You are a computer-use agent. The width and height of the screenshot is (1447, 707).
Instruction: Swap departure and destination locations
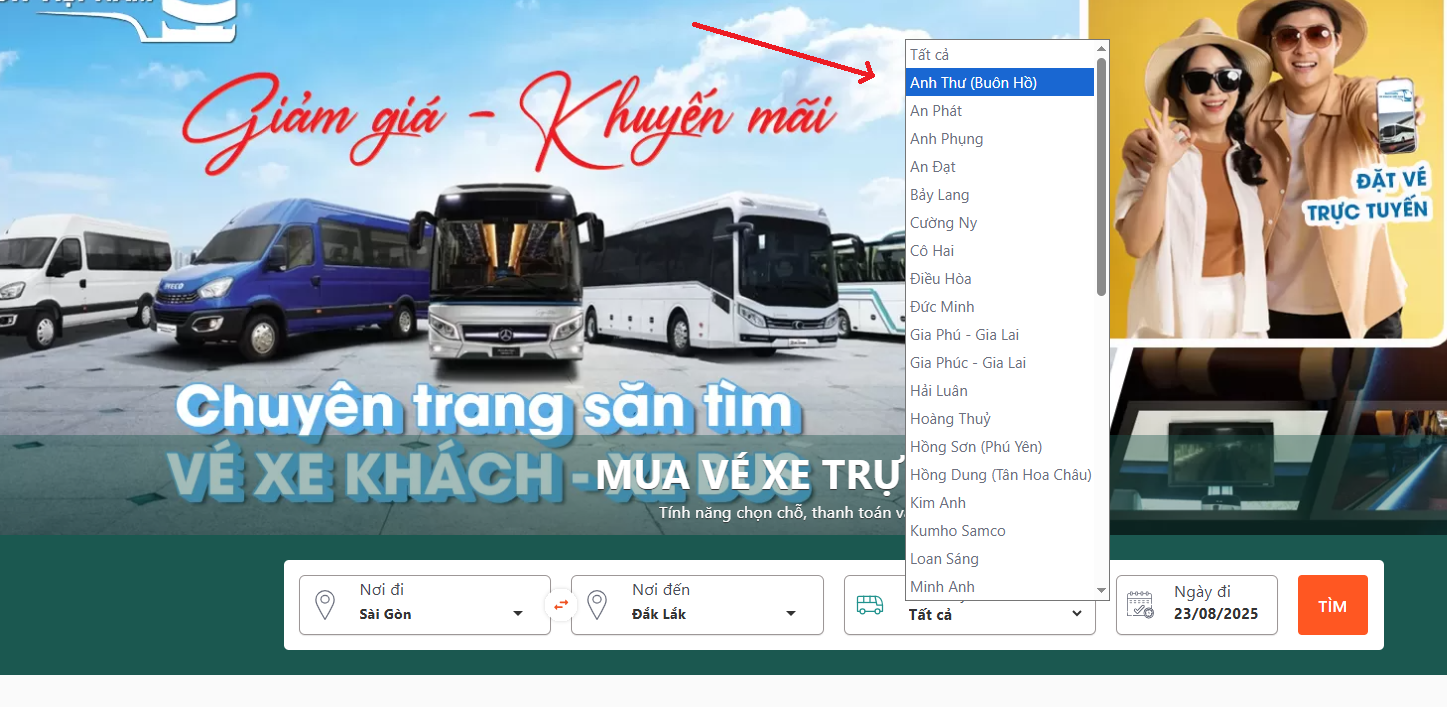point(561,605)
